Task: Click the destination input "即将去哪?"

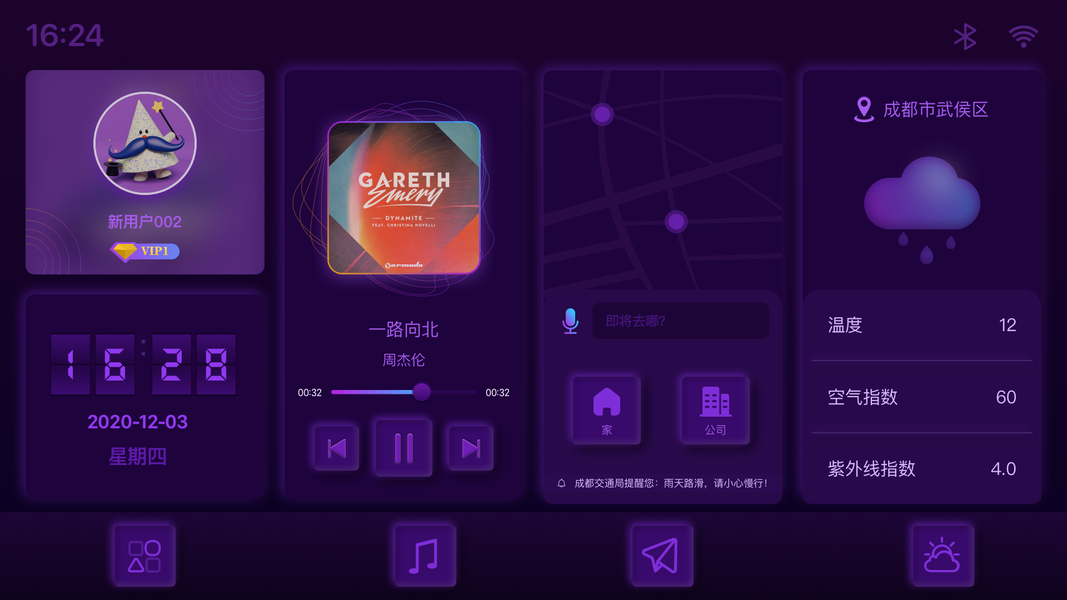Action: click(x=680, y=321)
